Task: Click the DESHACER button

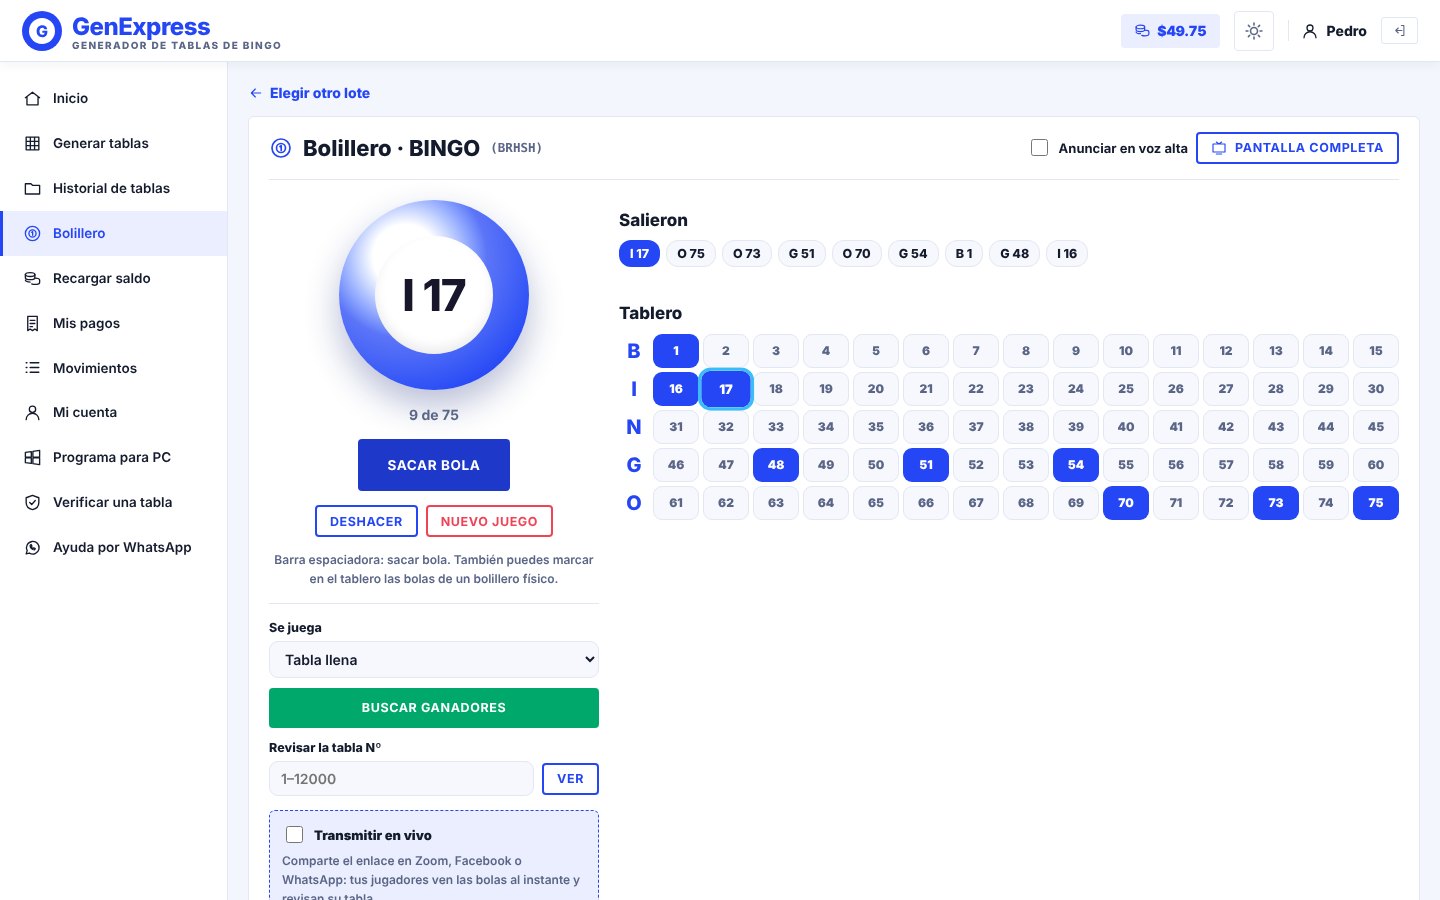Action: (366, 521)
